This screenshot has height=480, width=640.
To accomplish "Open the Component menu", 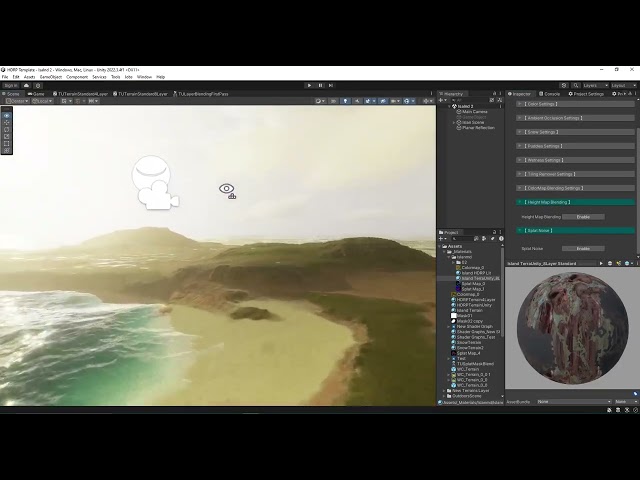I will (77, 77).
